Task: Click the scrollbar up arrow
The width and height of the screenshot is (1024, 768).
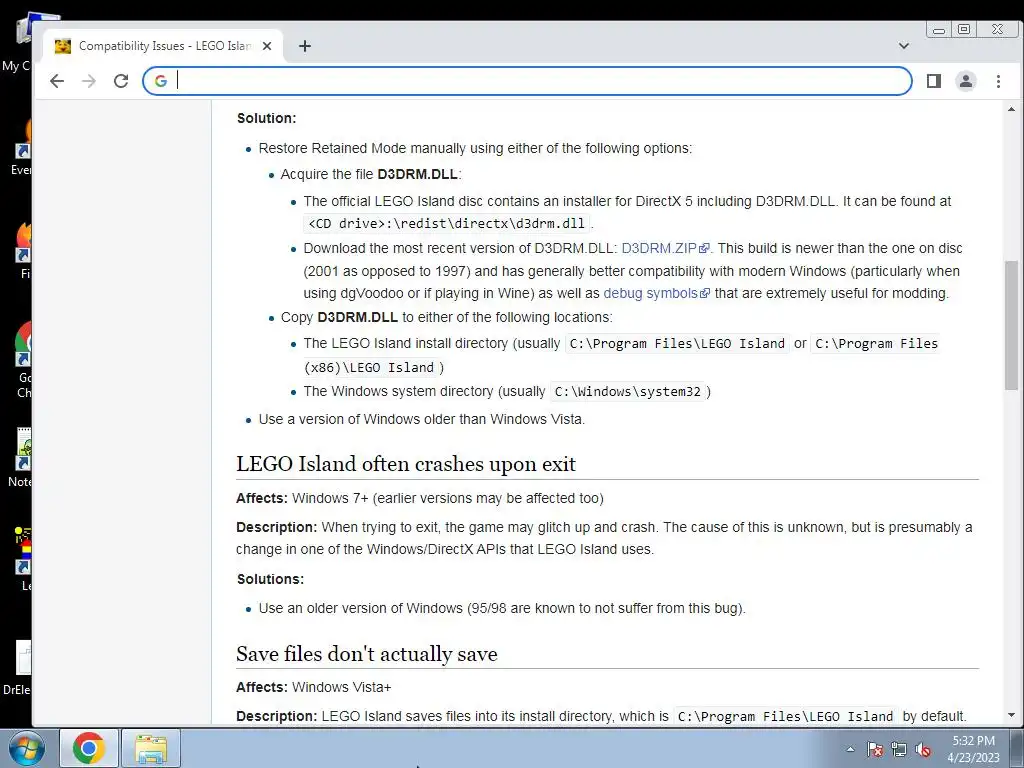Action: coord(1012,109)
